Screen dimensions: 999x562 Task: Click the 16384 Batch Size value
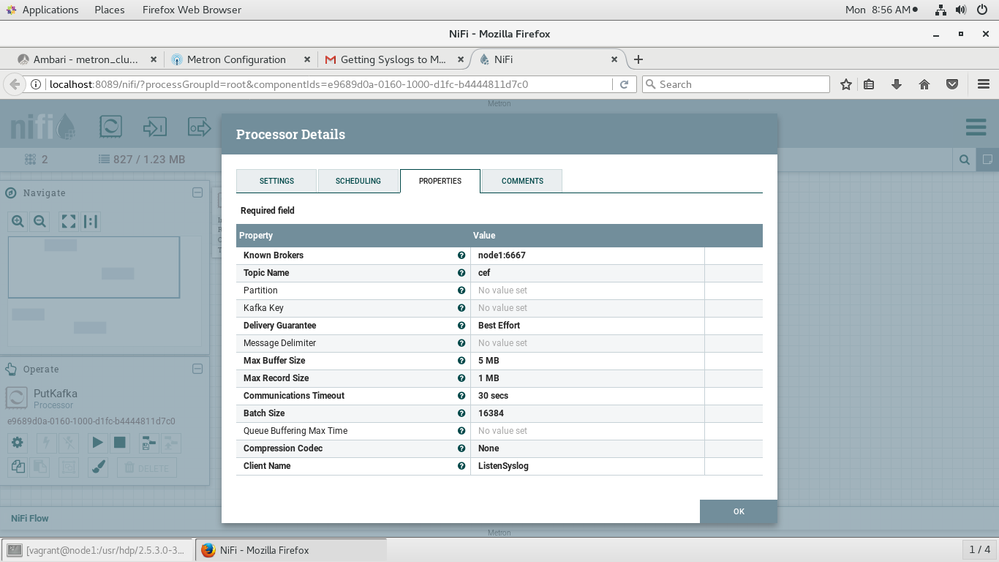[x=491, y=413]
